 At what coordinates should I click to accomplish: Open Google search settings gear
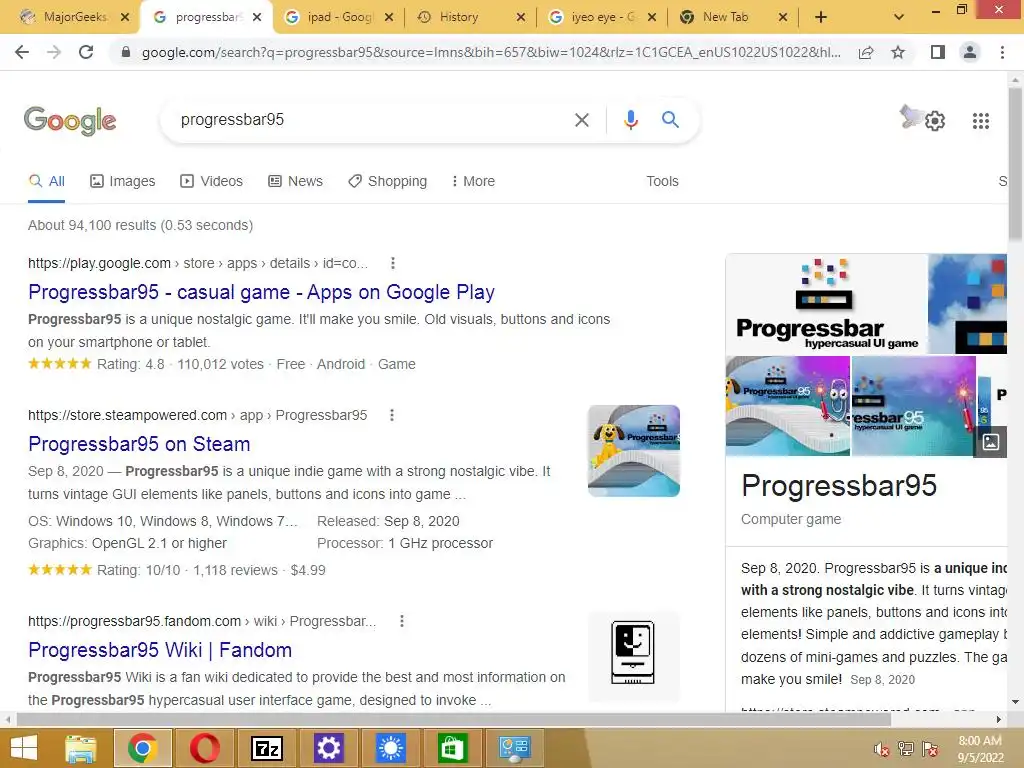pyautogui.click(x=935, y=121)
